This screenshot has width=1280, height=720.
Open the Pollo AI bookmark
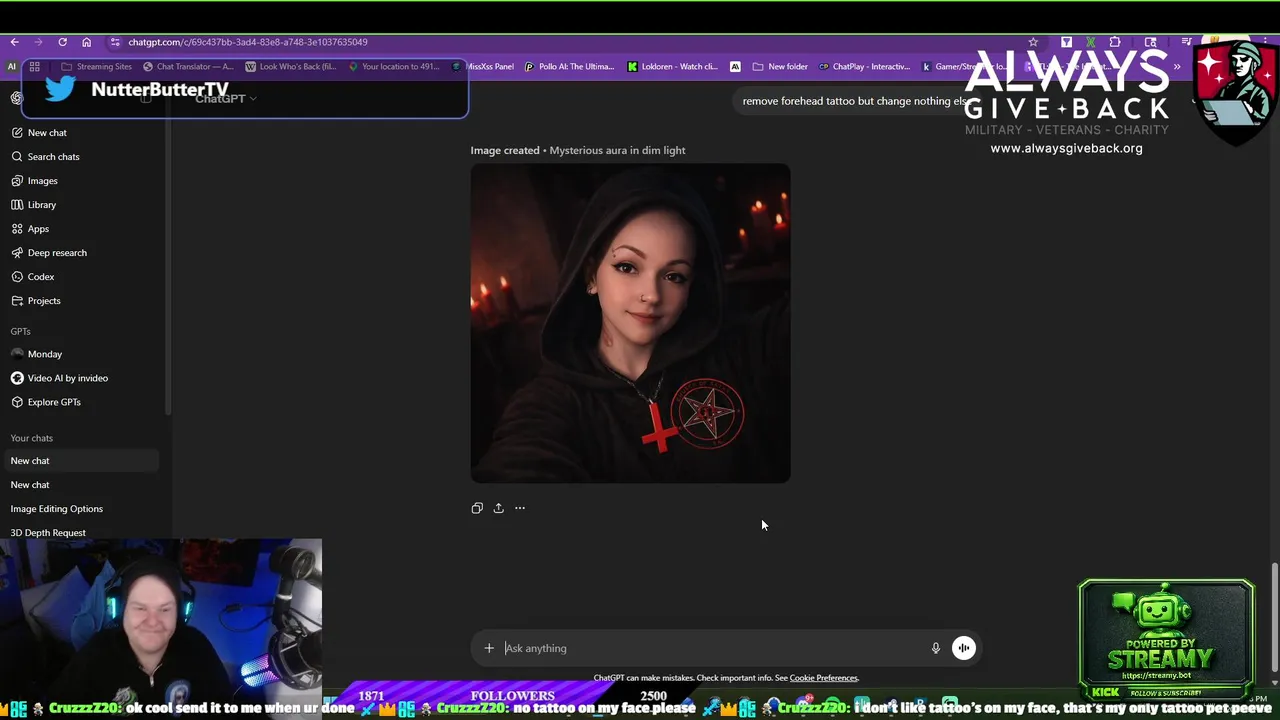pos(569,67)
